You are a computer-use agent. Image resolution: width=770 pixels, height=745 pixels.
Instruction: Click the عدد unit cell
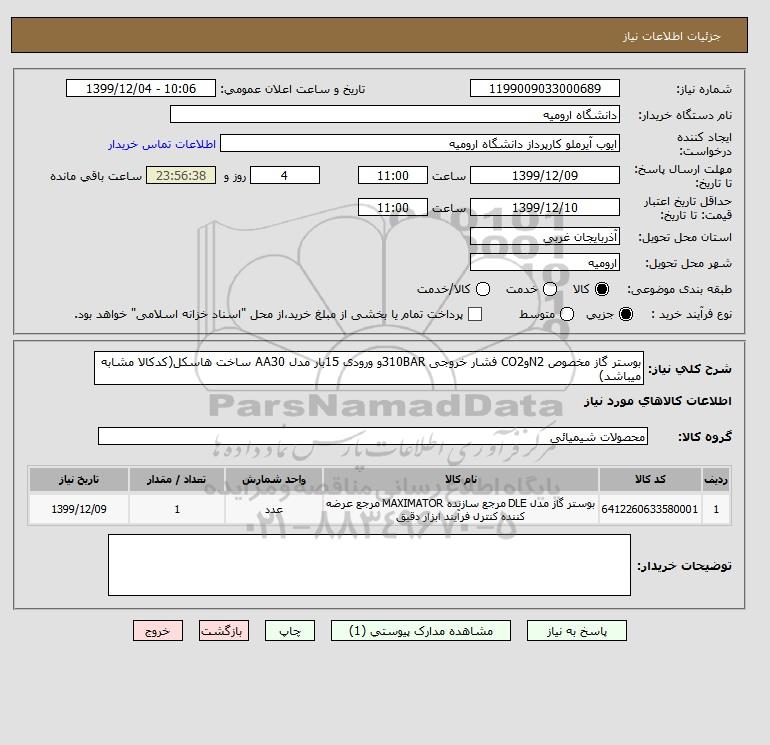click(x=274, y=509)
